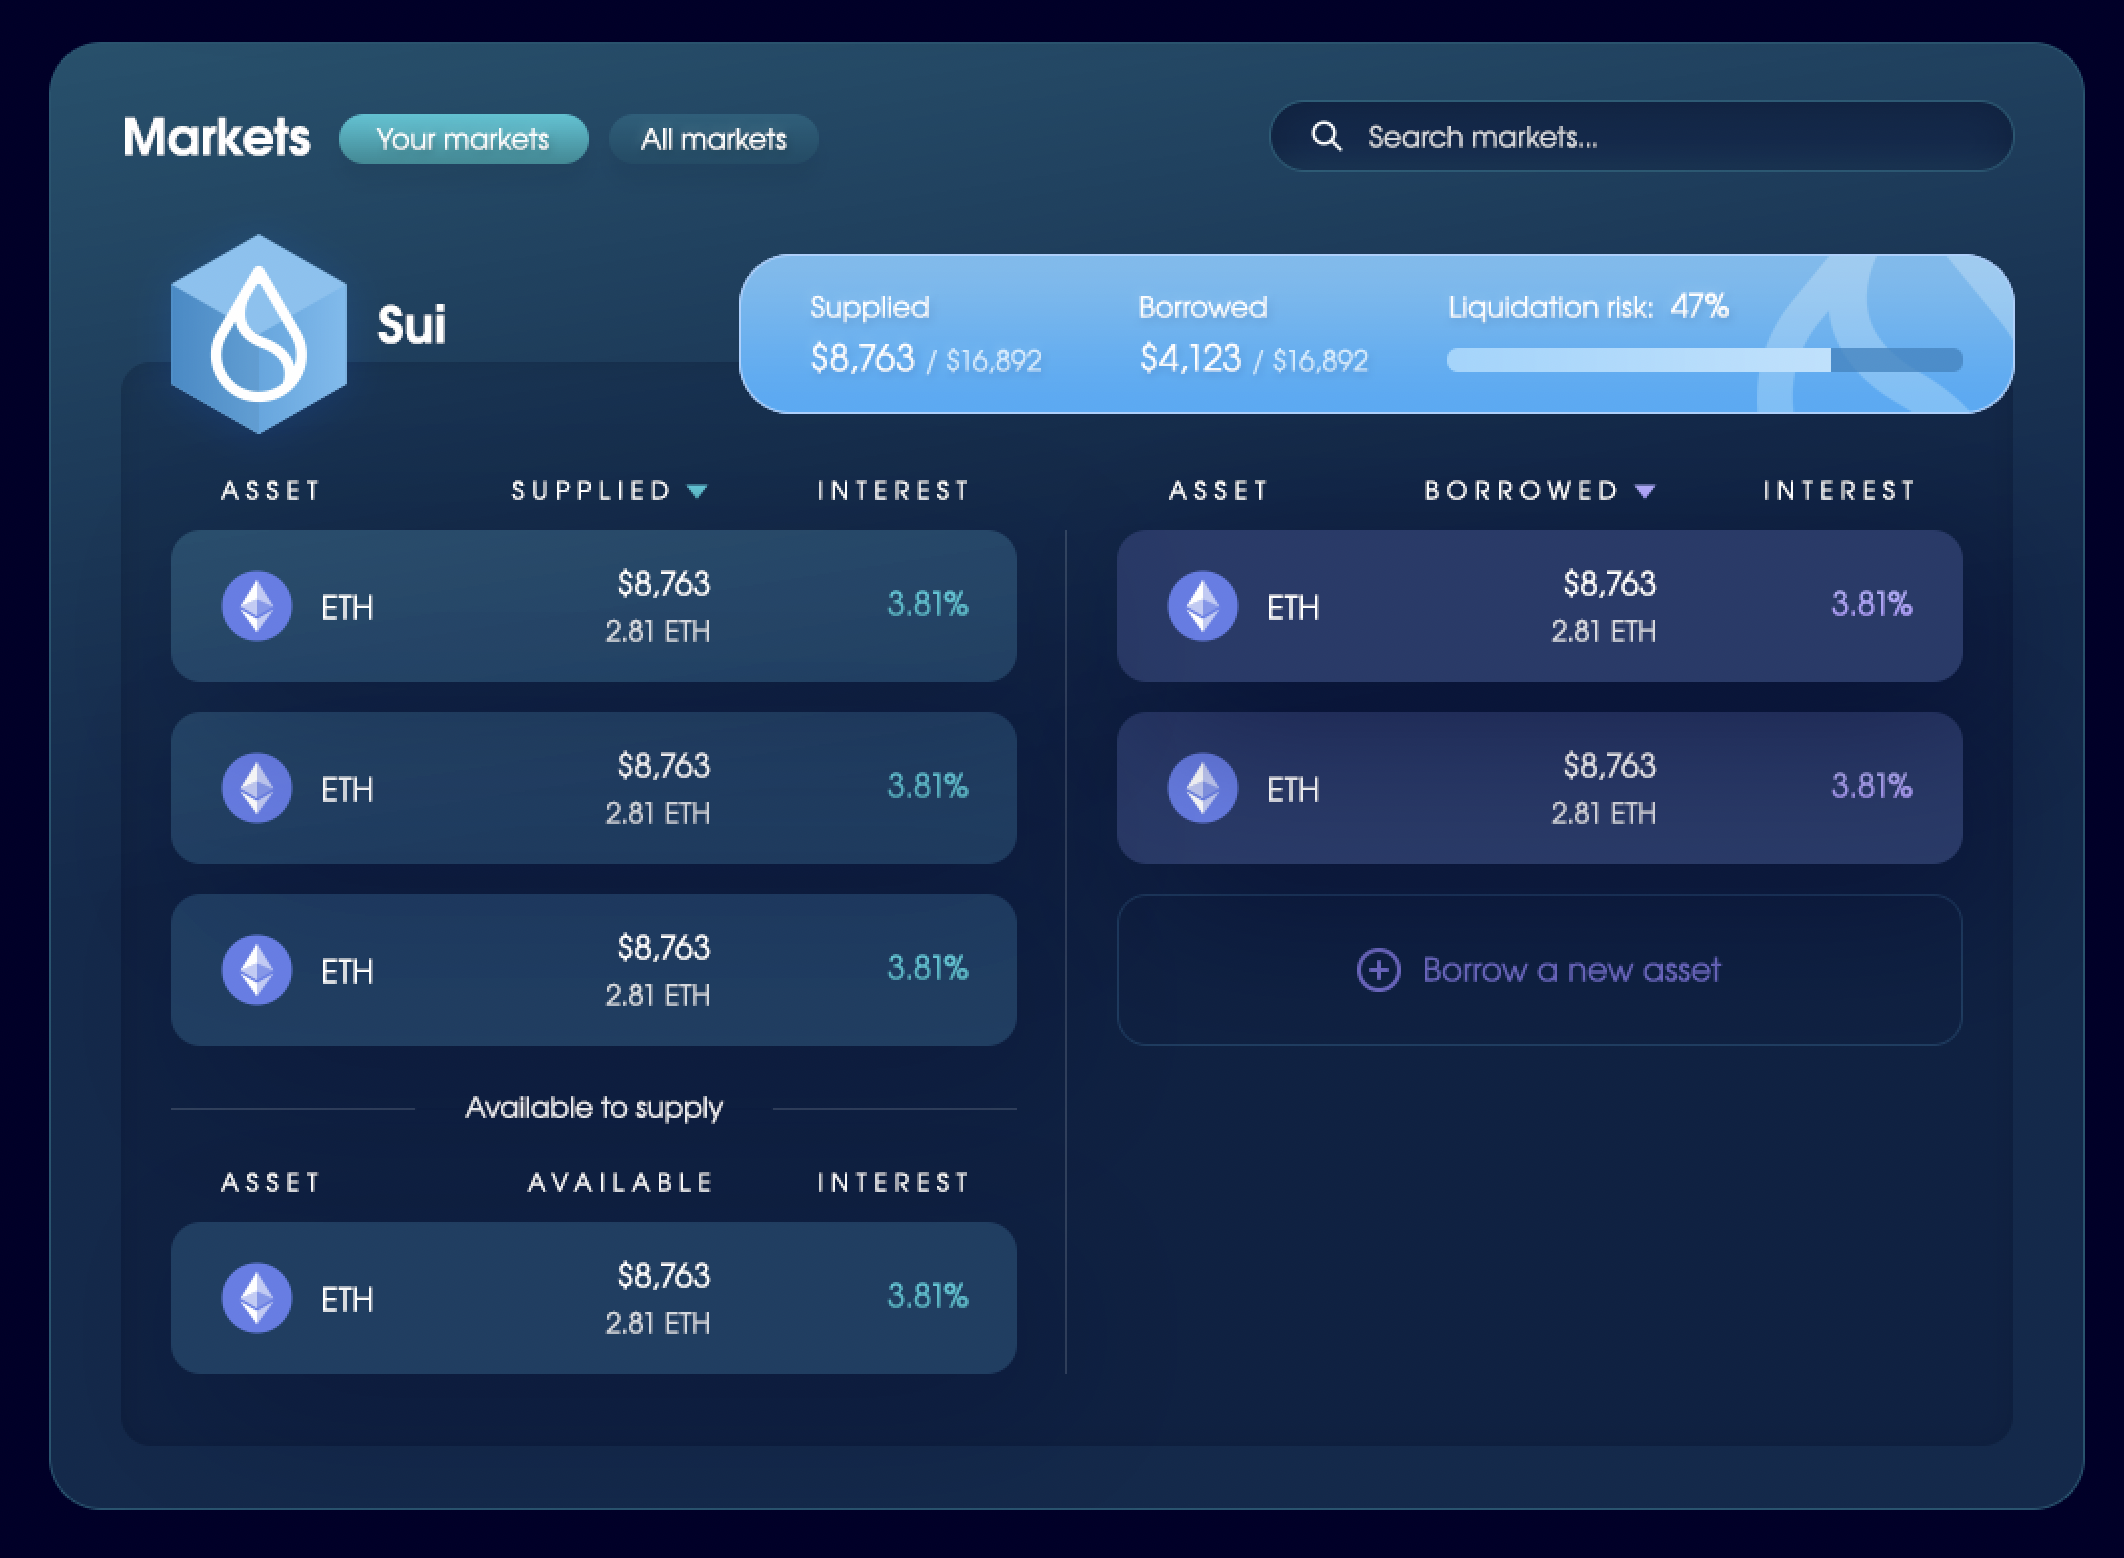The width and height of the screenshot is (2124, 1558).
Task: Click the plus circle icon beside Borrow a new asset
Action: coord(1378,970)
